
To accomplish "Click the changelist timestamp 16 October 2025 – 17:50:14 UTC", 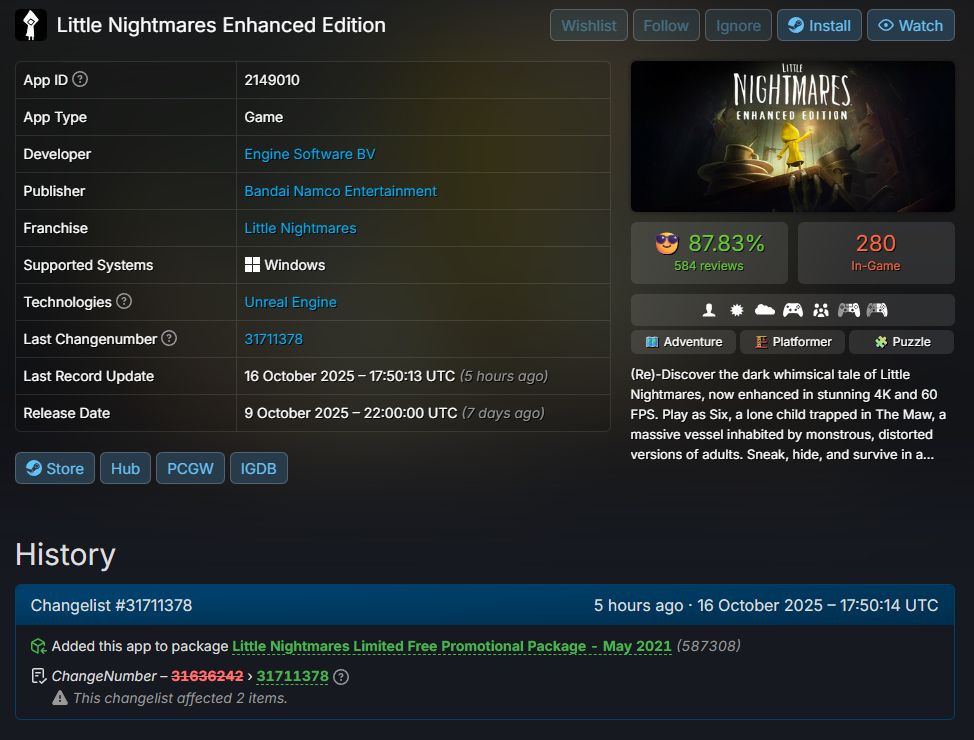I will 817,605.
